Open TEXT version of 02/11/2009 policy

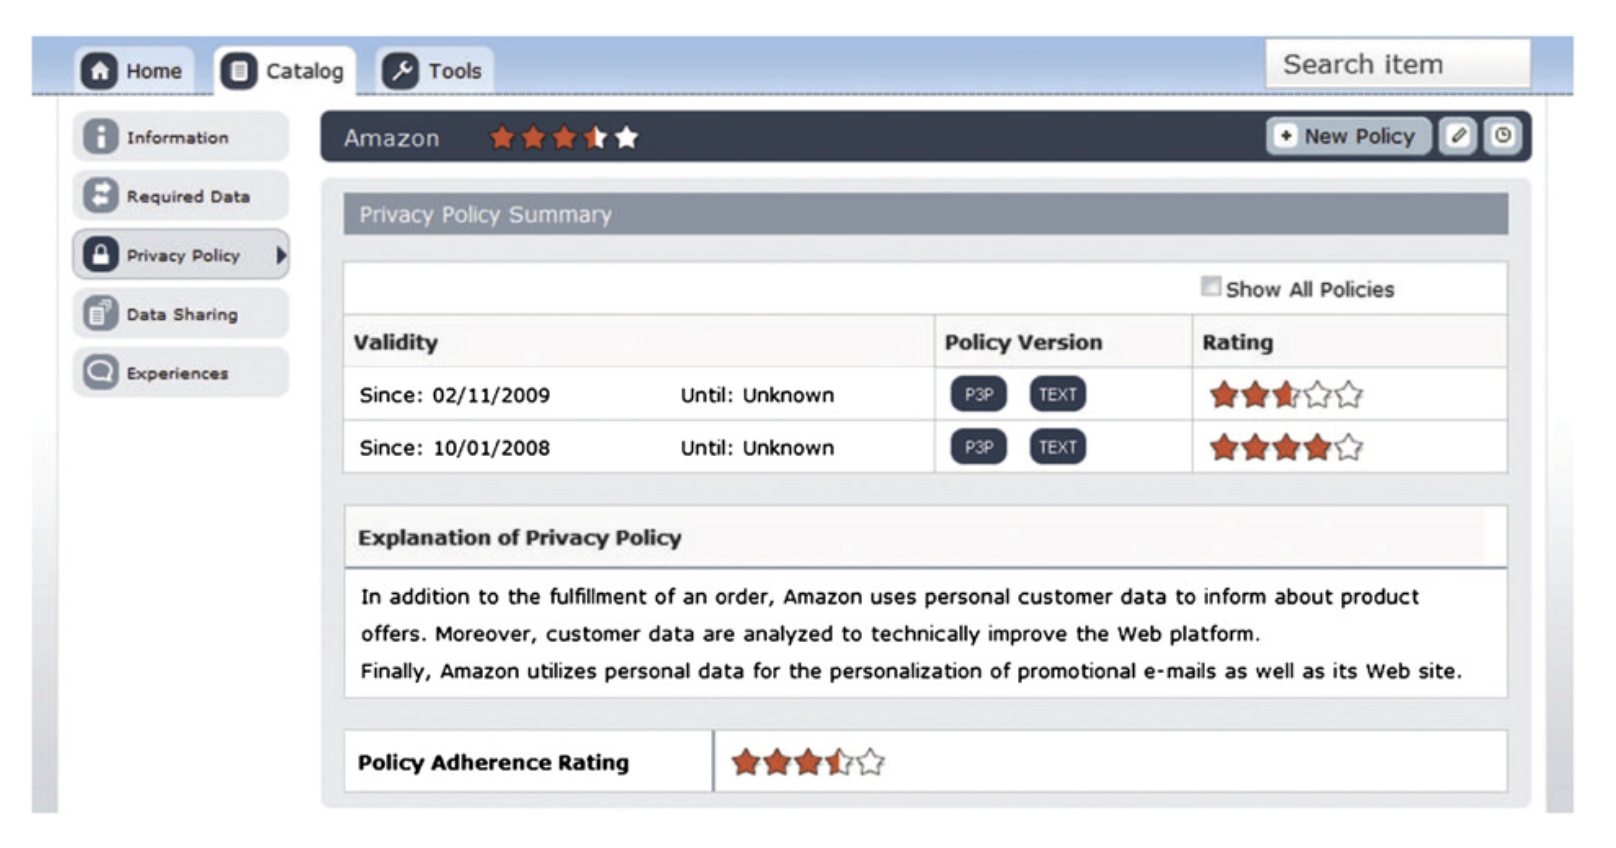point(1057,394)
